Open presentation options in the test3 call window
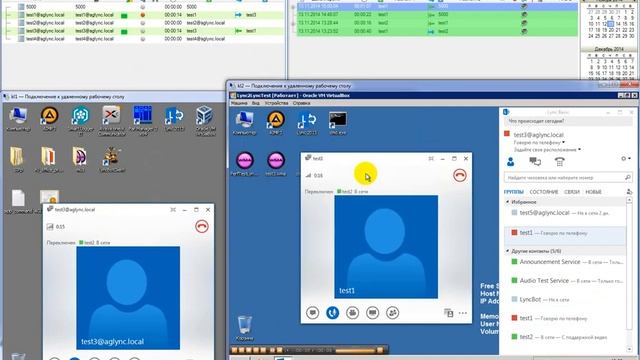 [x=373, y=313]
